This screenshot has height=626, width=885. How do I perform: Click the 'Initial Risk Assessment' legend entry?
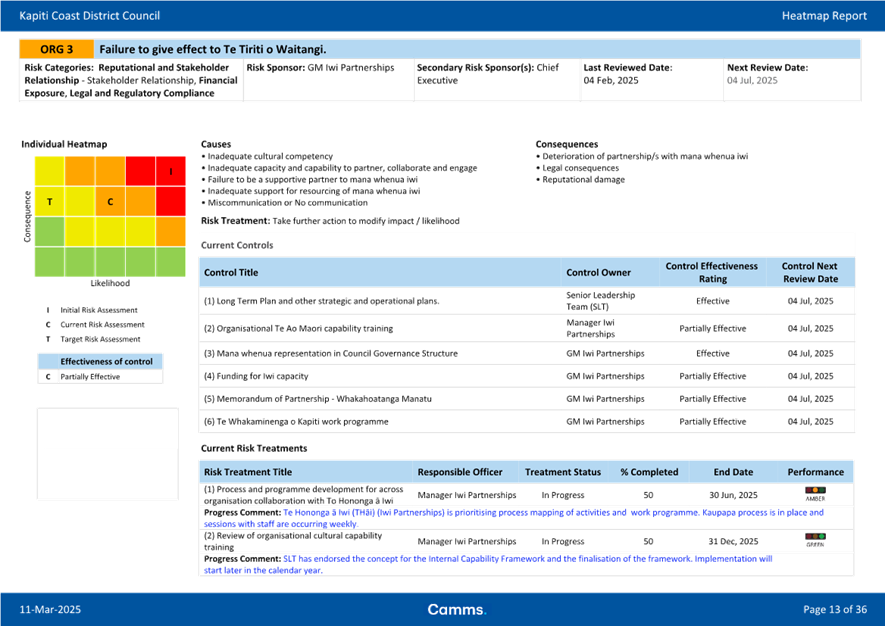point(99,310)
